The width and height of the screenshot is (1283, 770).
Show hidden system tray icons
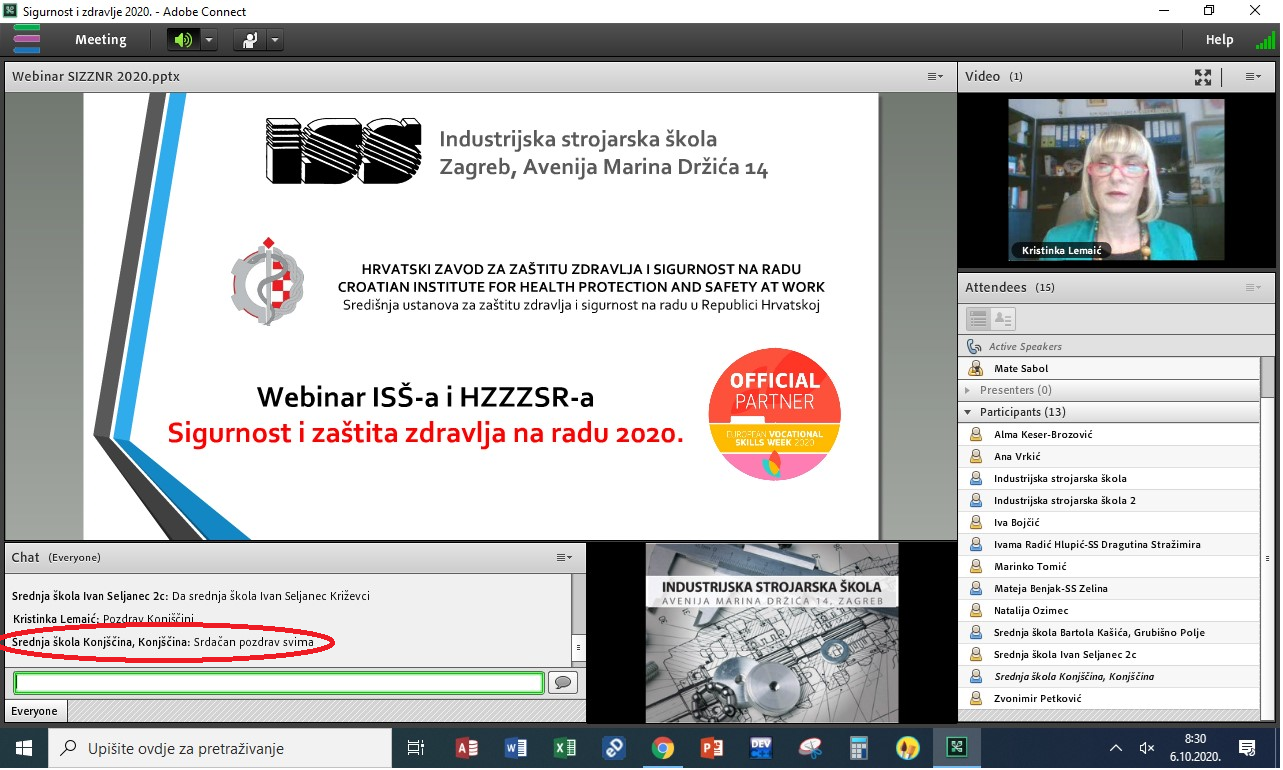point(1116,747)
